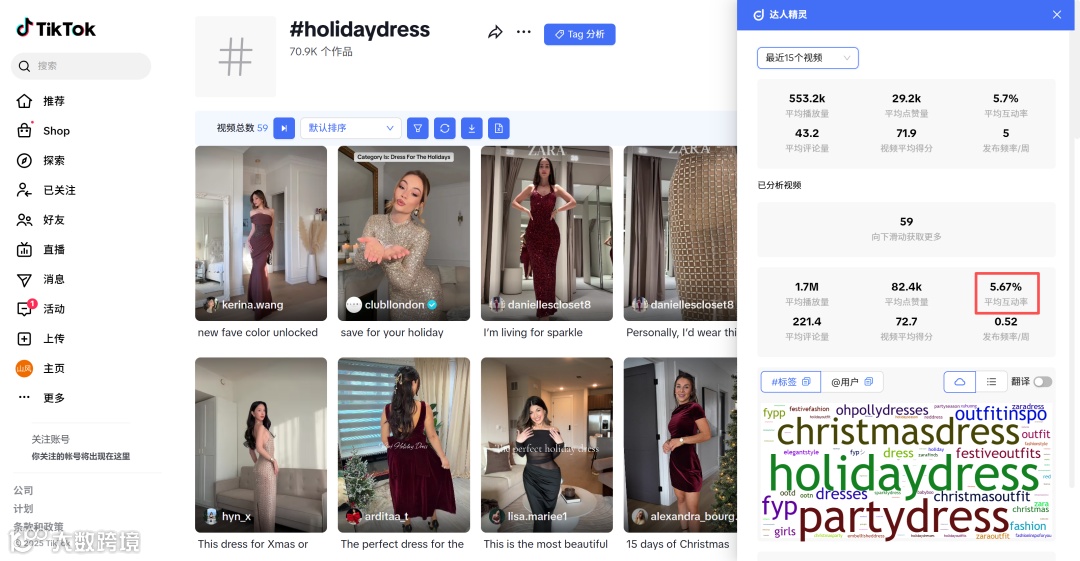Click the download icon in video toolbar
1080x561 pixels.
pyautogui.click(x=471, y=128)
